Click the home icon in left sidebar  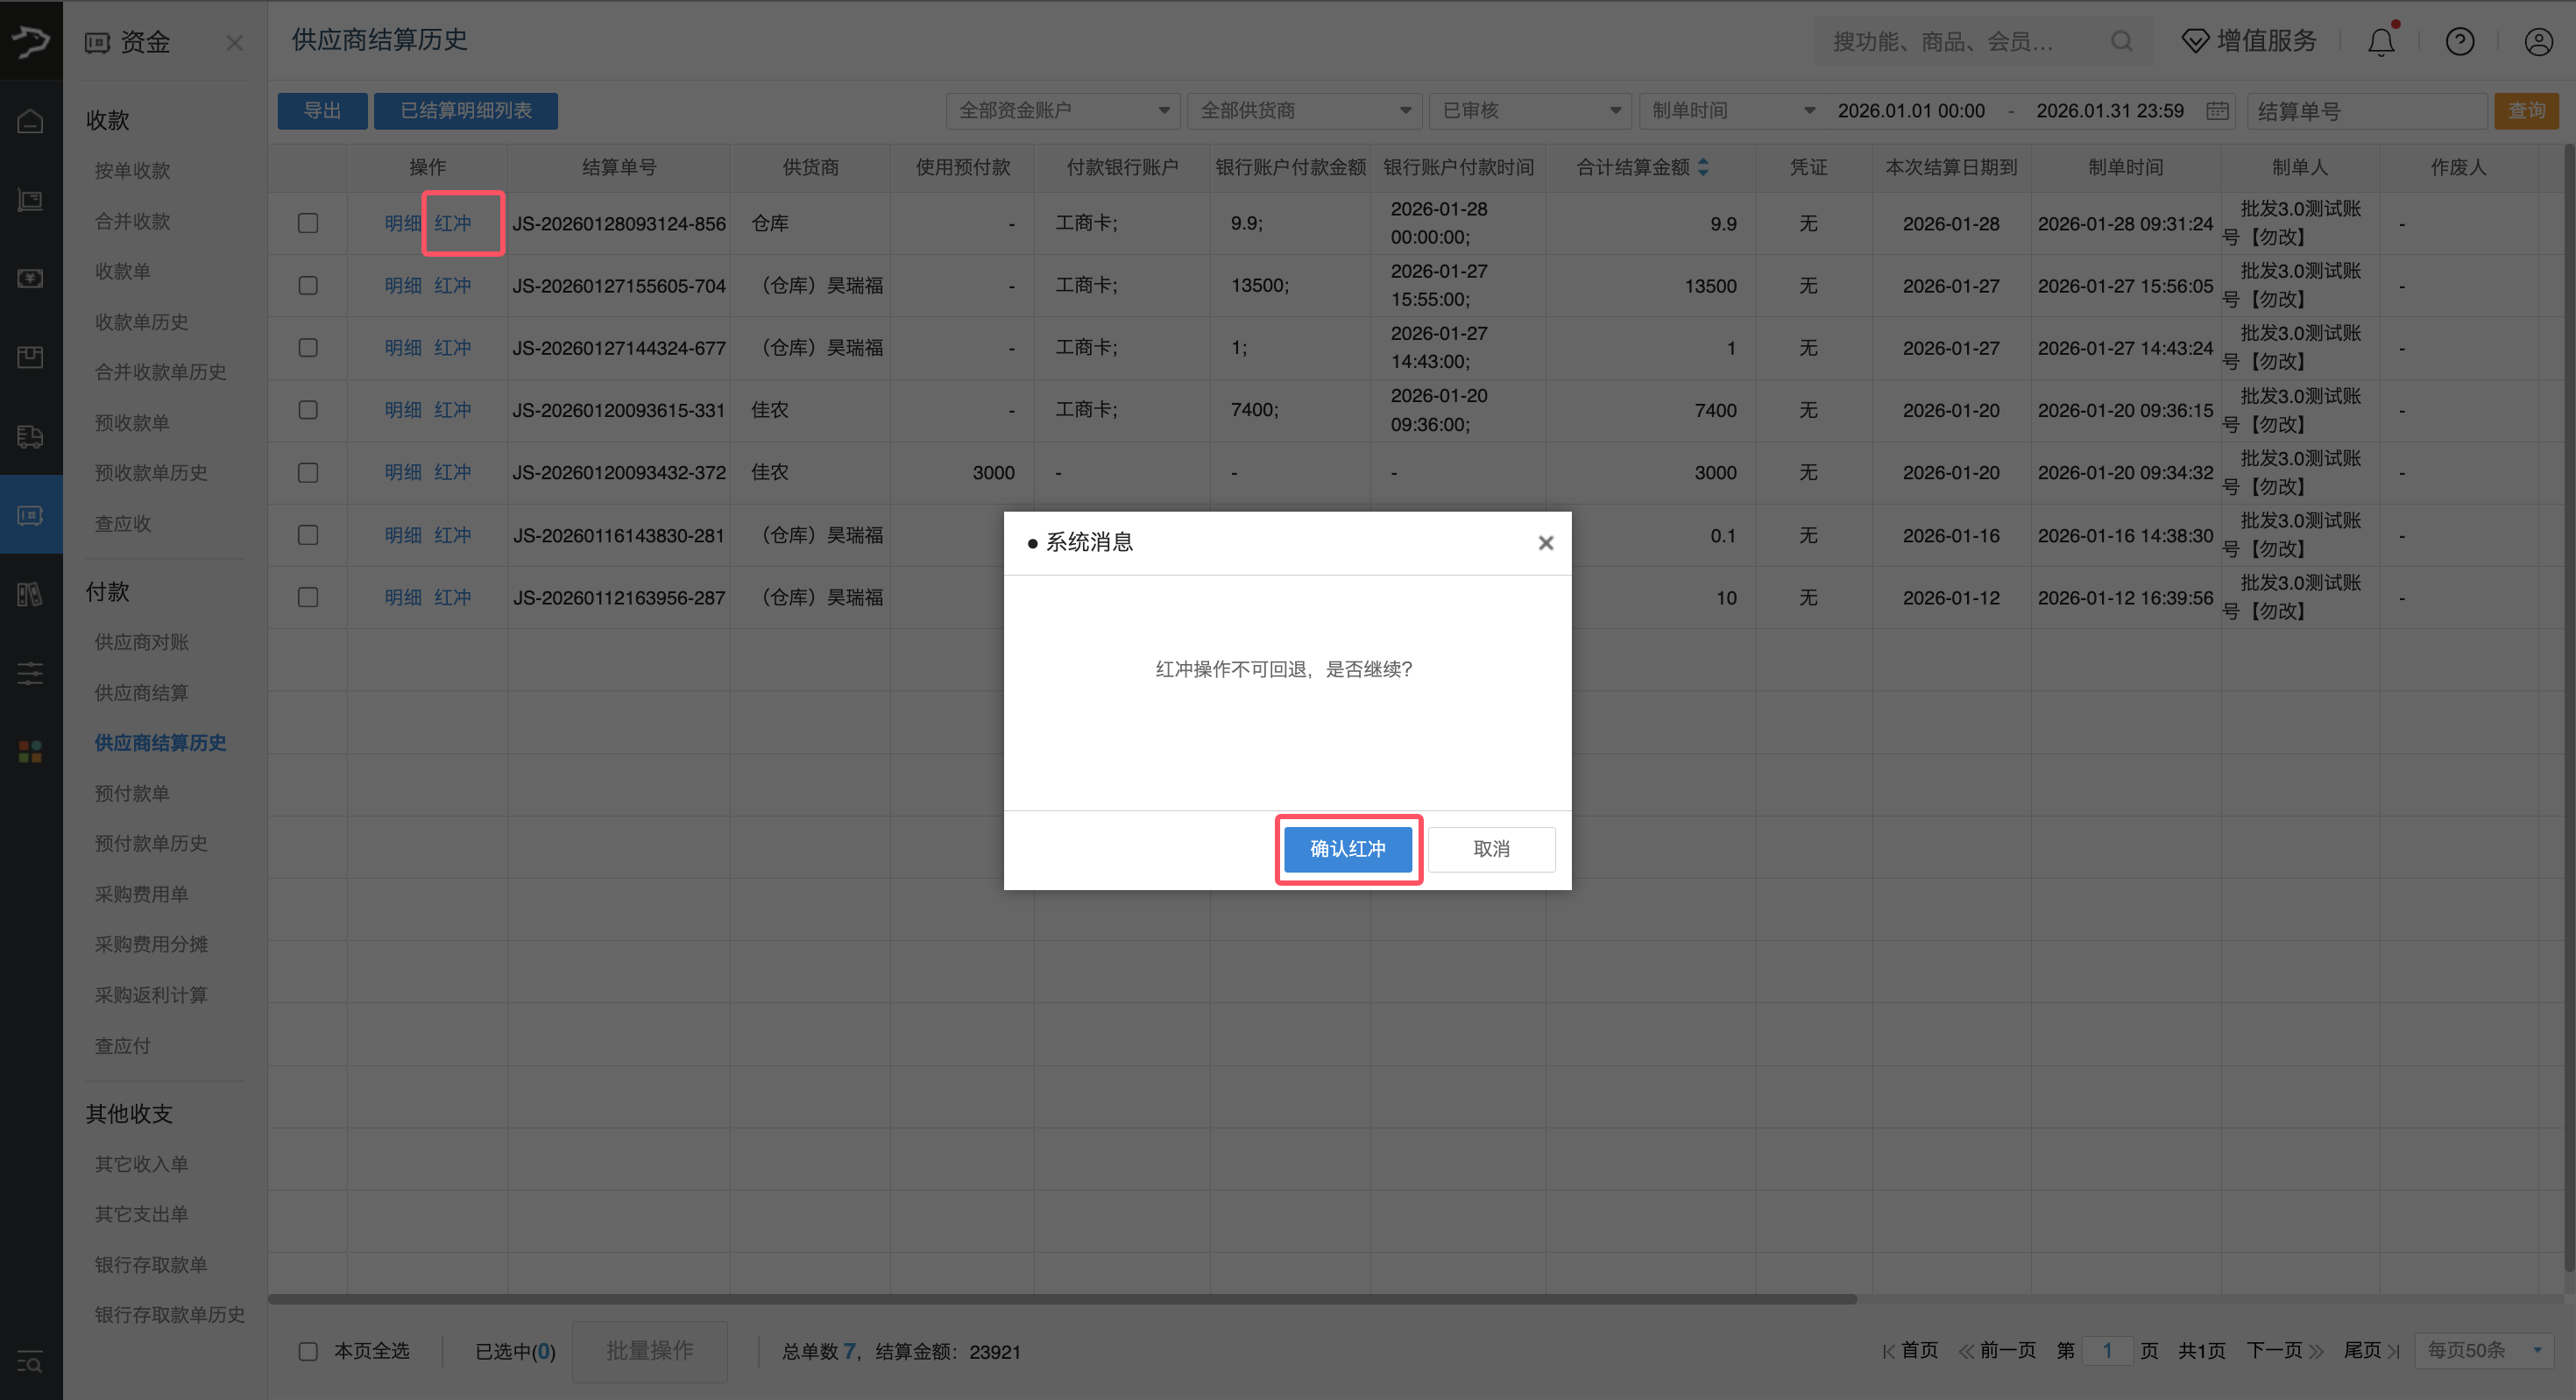(30, 121)
